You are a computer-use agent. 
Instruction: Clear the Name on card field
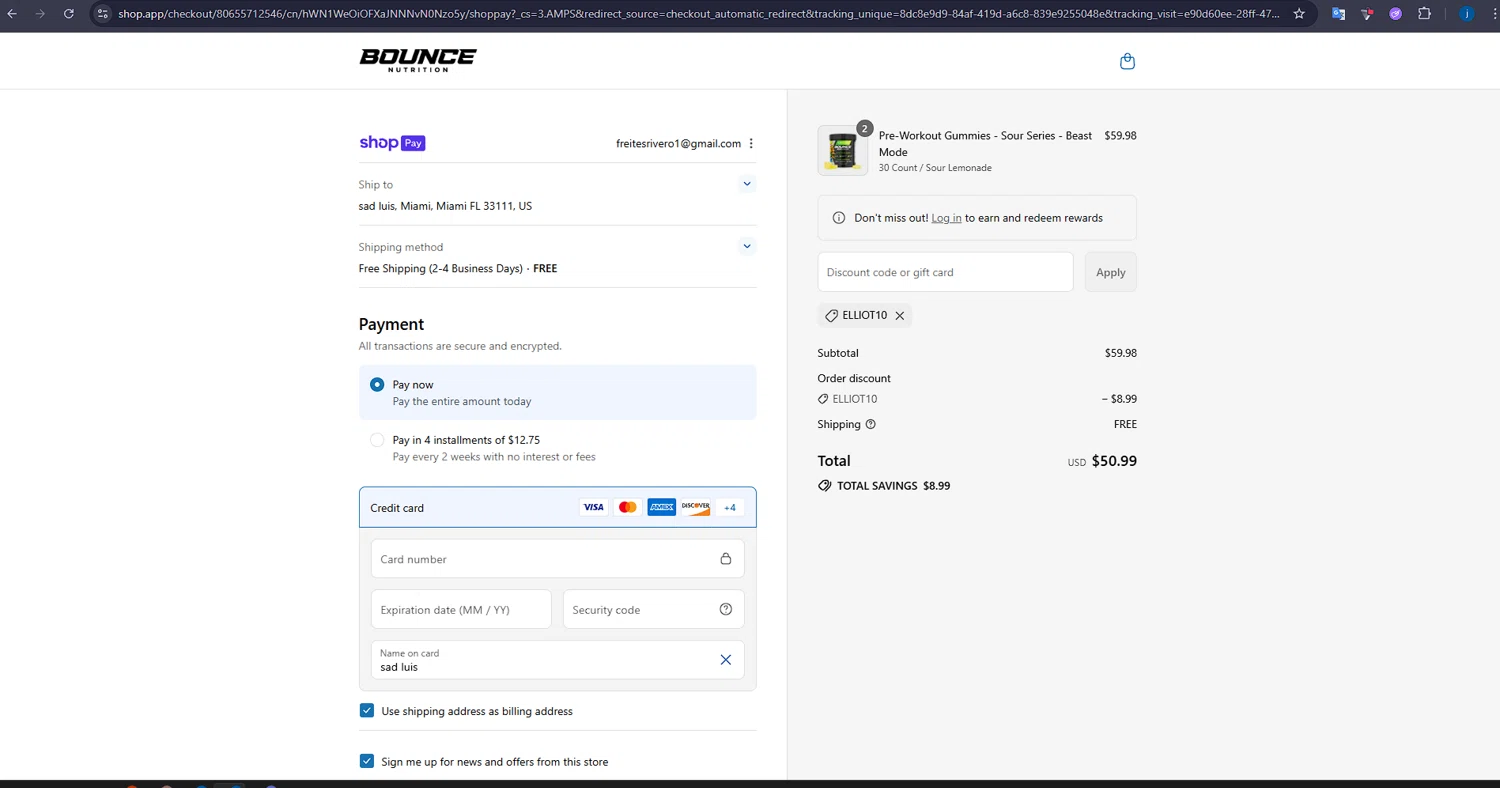(726, 660)
